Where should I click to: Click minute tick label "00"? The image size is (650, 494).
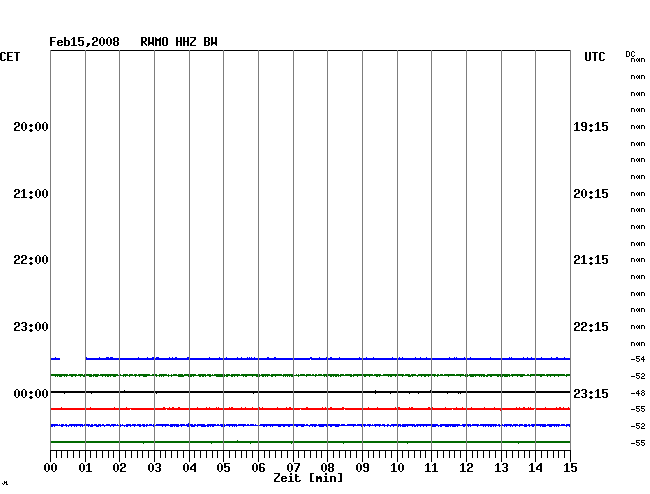(51, 468)
